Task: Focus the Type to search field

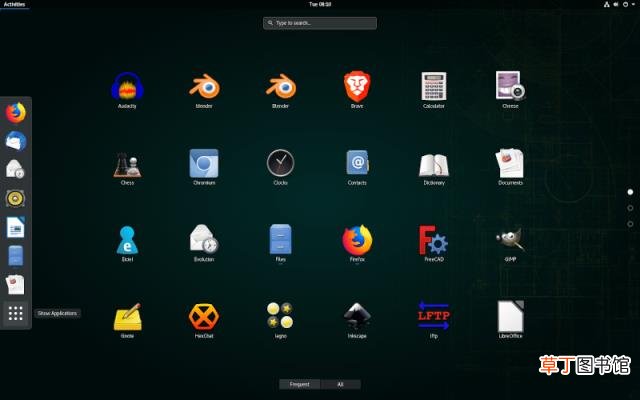Action: (x=320, y=23)
